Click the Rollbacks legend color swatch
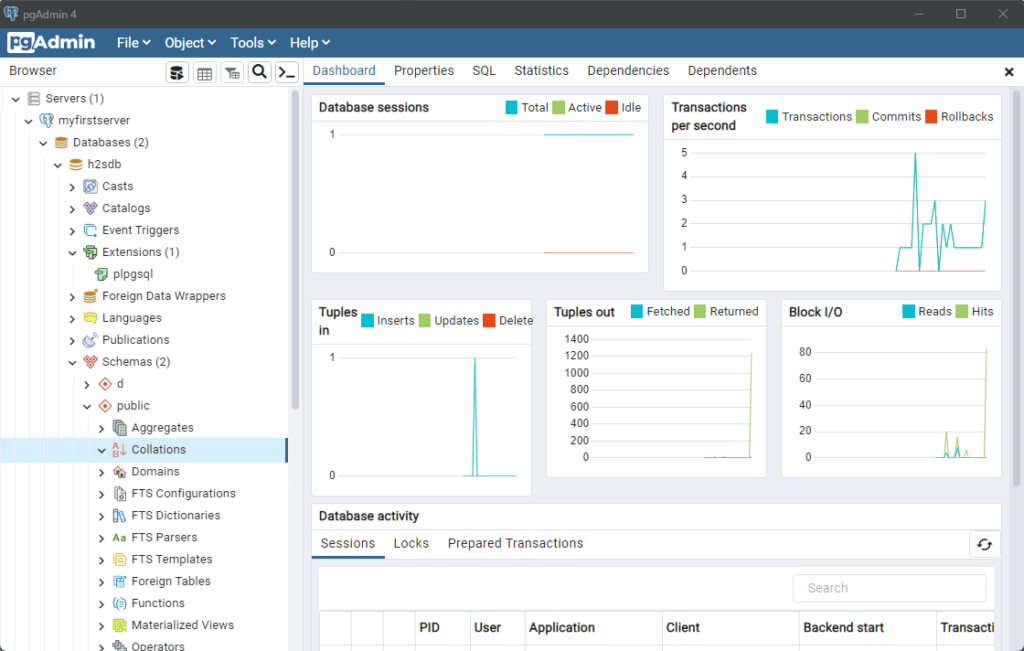Image resolution: width=1024 pixels, height=651 pixels. tap(932, 117)
